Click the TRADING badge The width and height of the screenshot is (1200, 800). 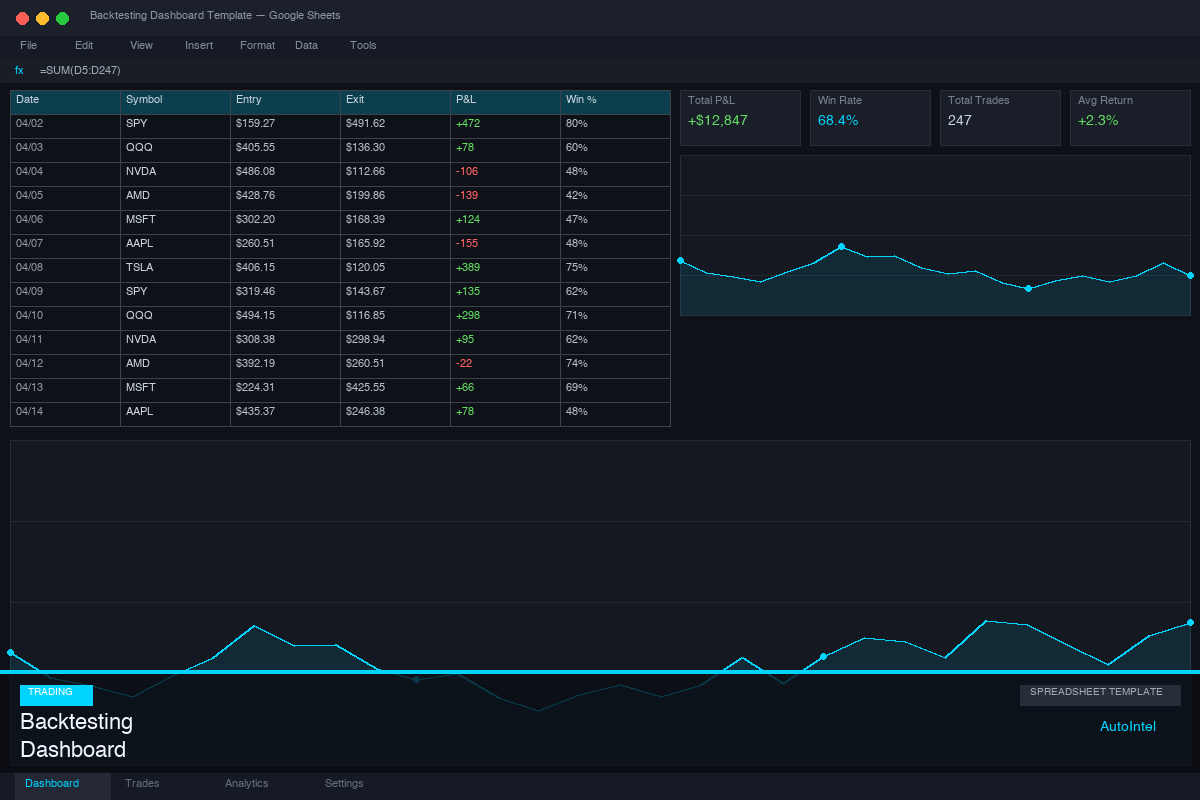[56, 694]
